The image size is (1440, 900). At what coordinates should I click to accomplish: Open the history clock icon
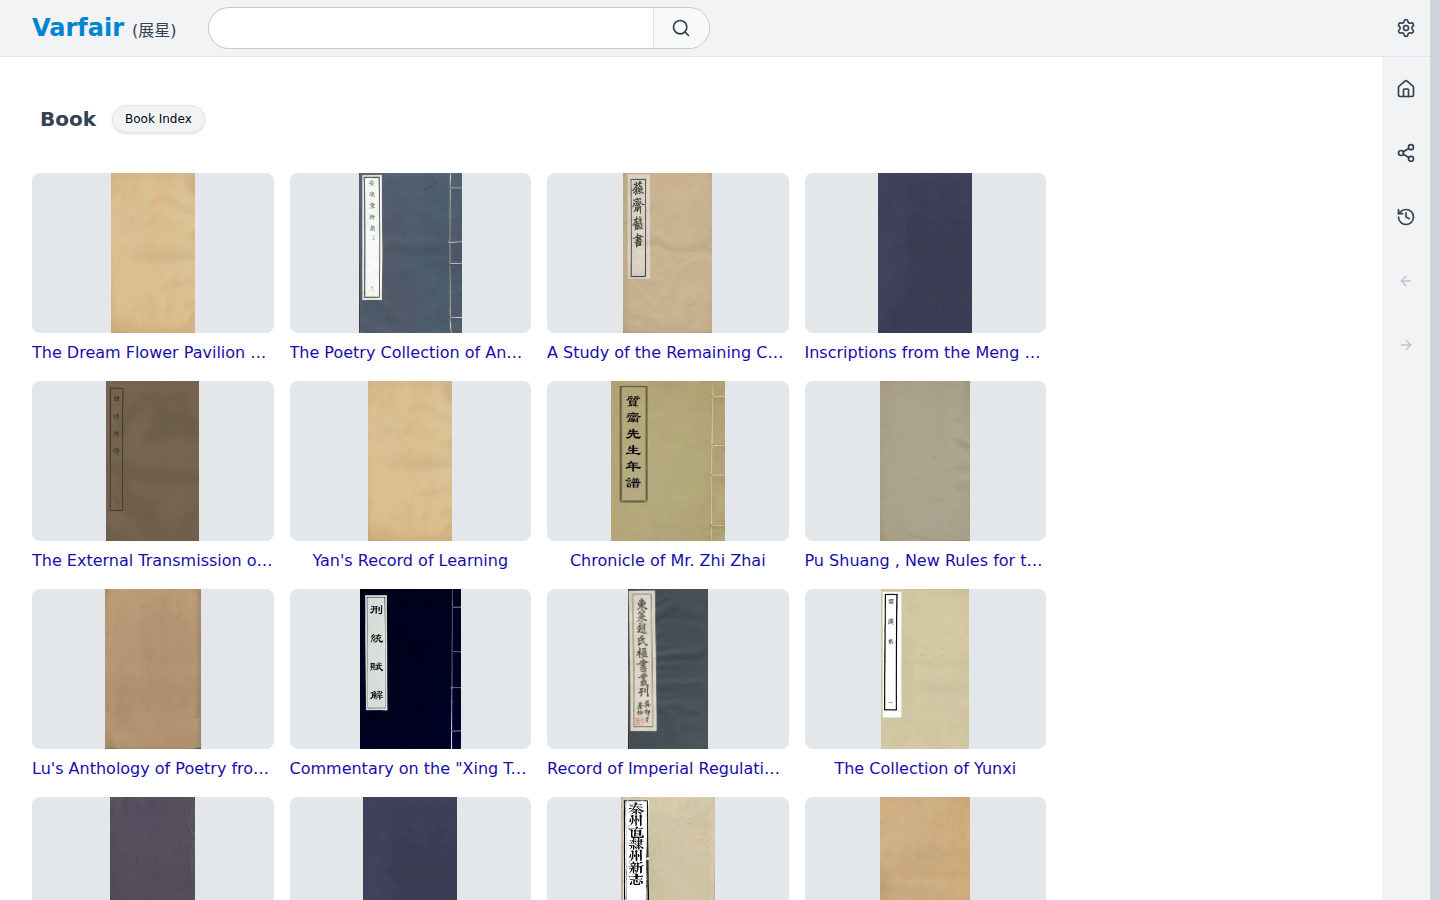pyautogui.click(x=1406, y=217)
